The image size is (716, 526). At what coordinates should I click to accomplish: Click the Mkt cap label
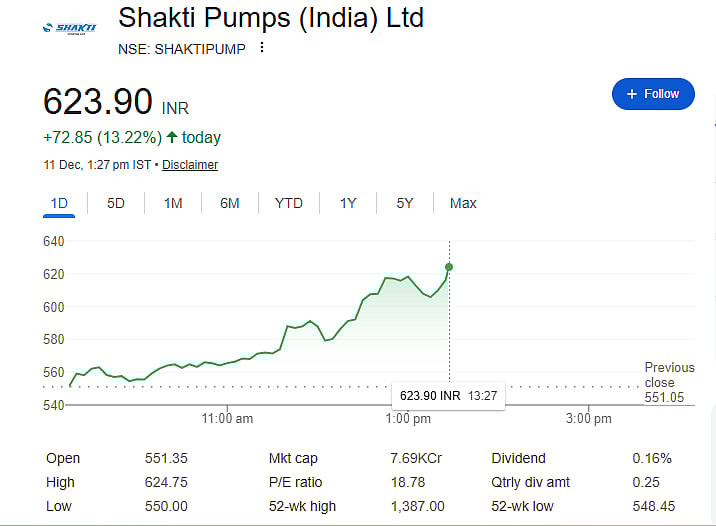coord(293,458)
